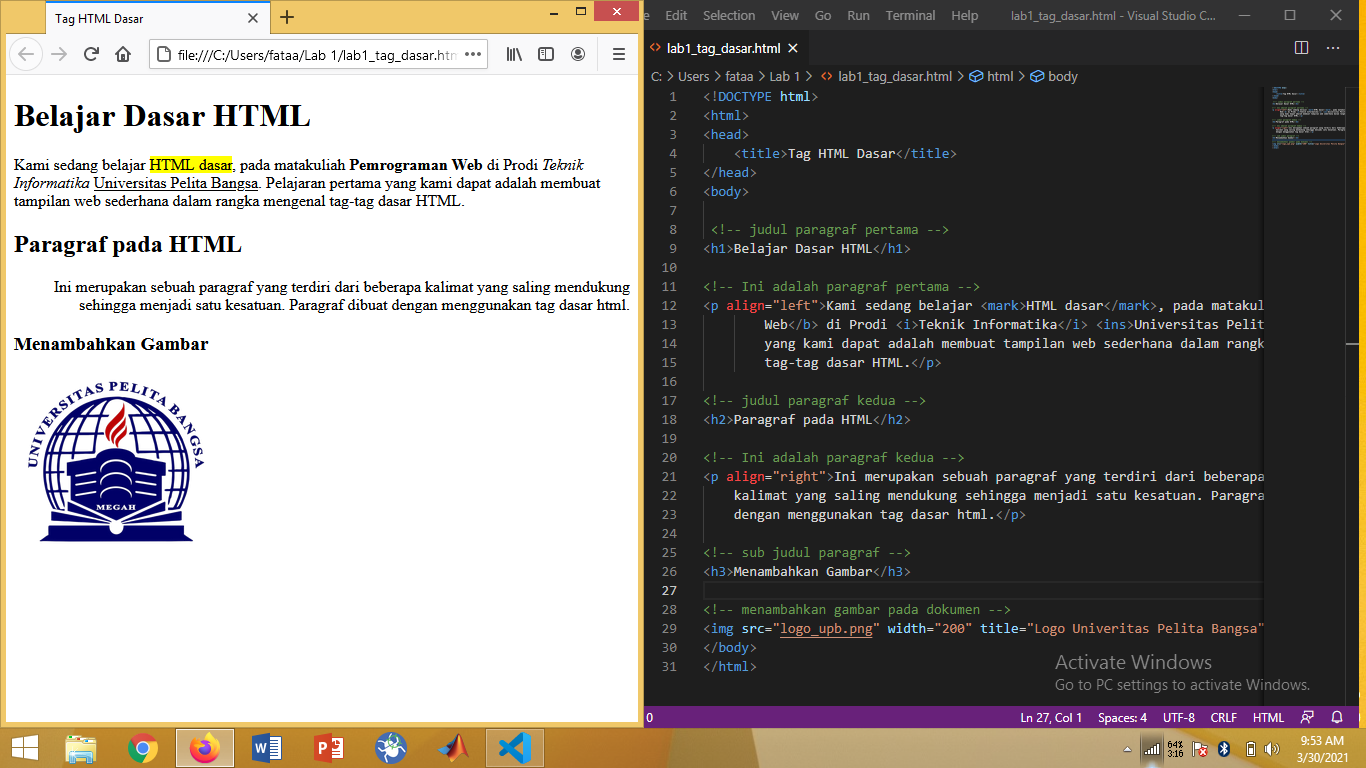Open a new browser tab with the plus button
This screenshot has width=1366, height=768.
(287, 17)
